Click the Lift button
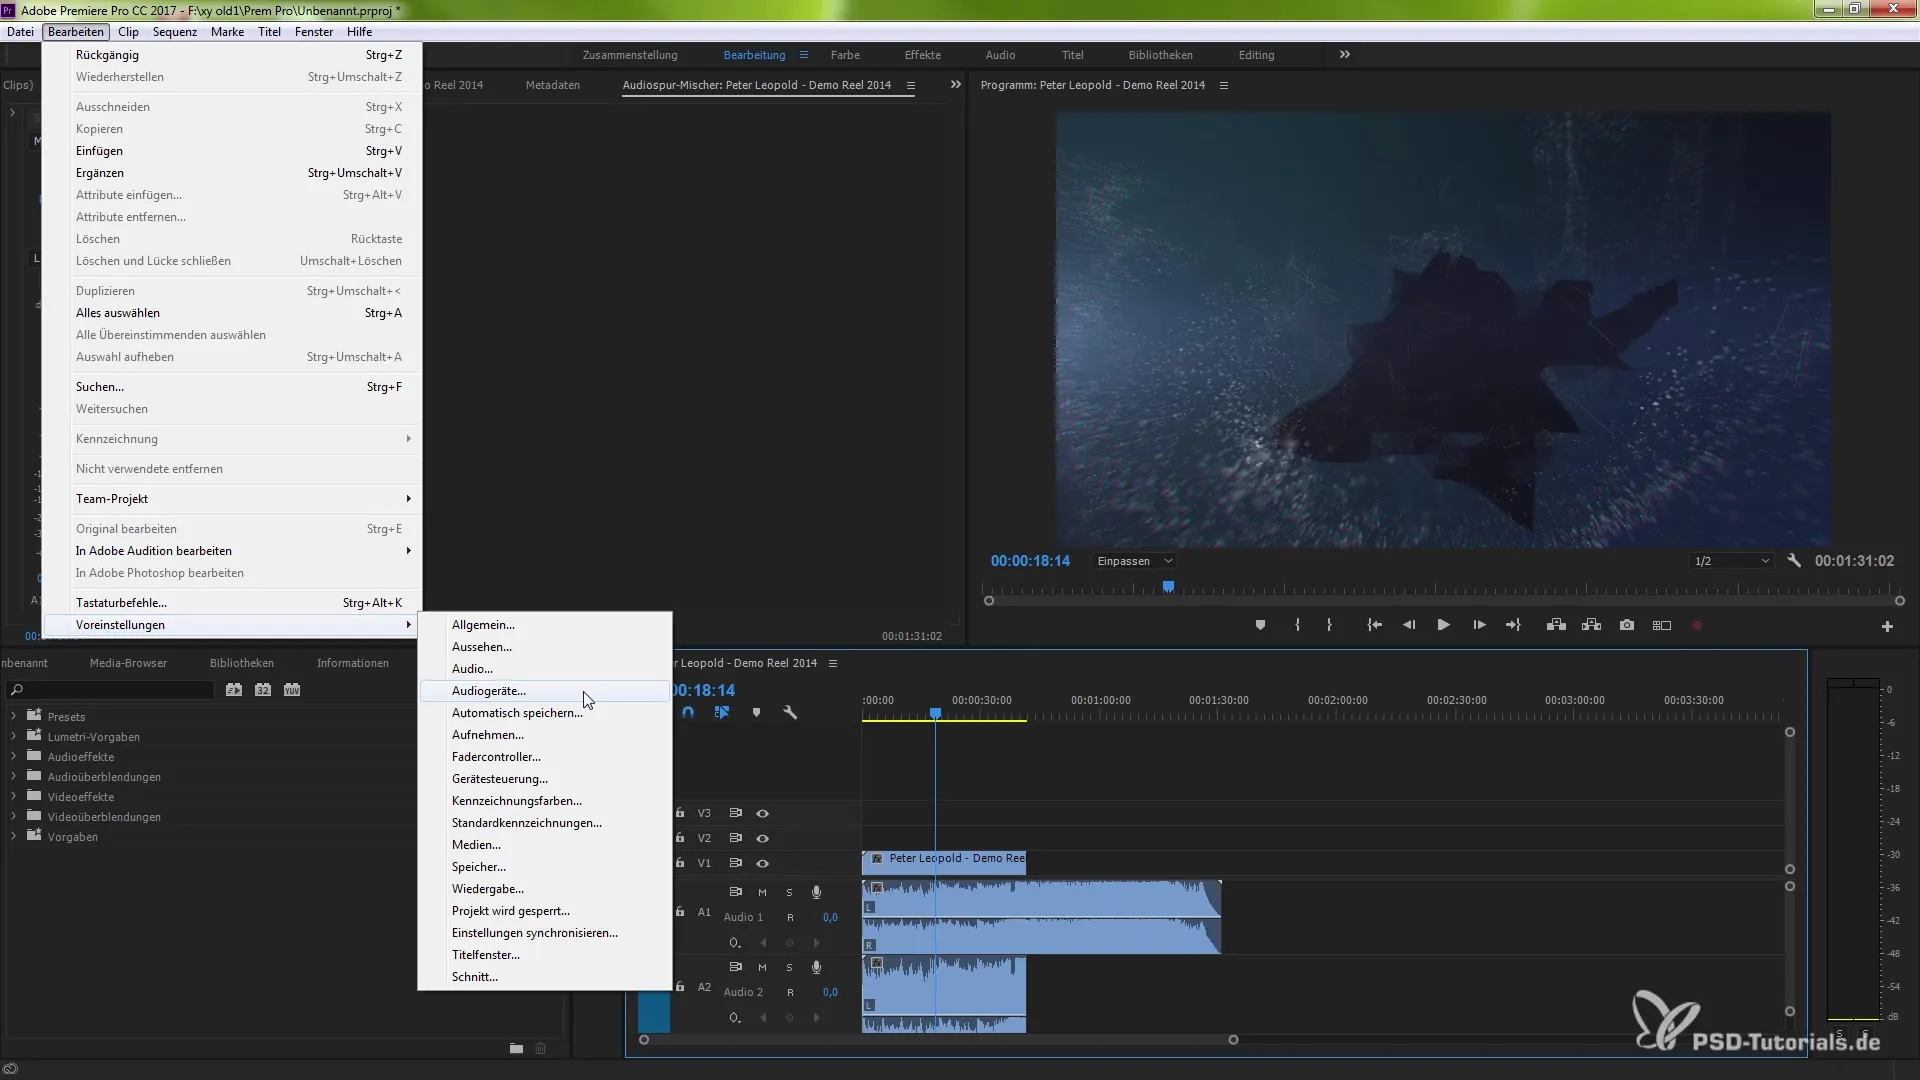Viewport: 1920px width, 1080px height. 1556,625
